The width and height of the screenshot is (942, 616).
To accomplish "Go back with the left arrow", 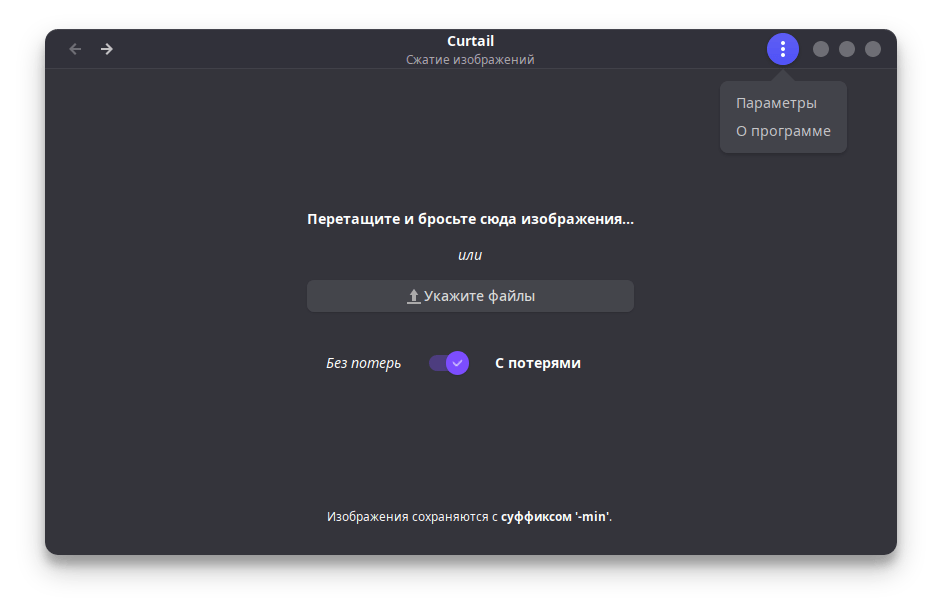I will point(75,49).
